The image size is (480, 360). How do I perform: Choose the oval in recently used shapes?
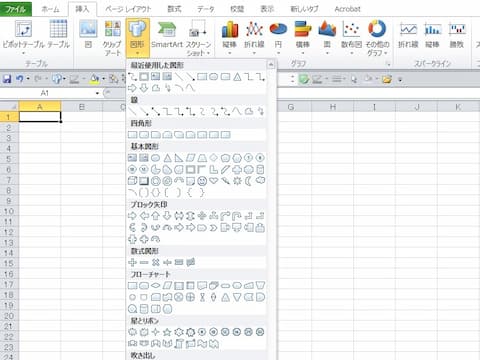pyautogui.click(x=214, y=77)
